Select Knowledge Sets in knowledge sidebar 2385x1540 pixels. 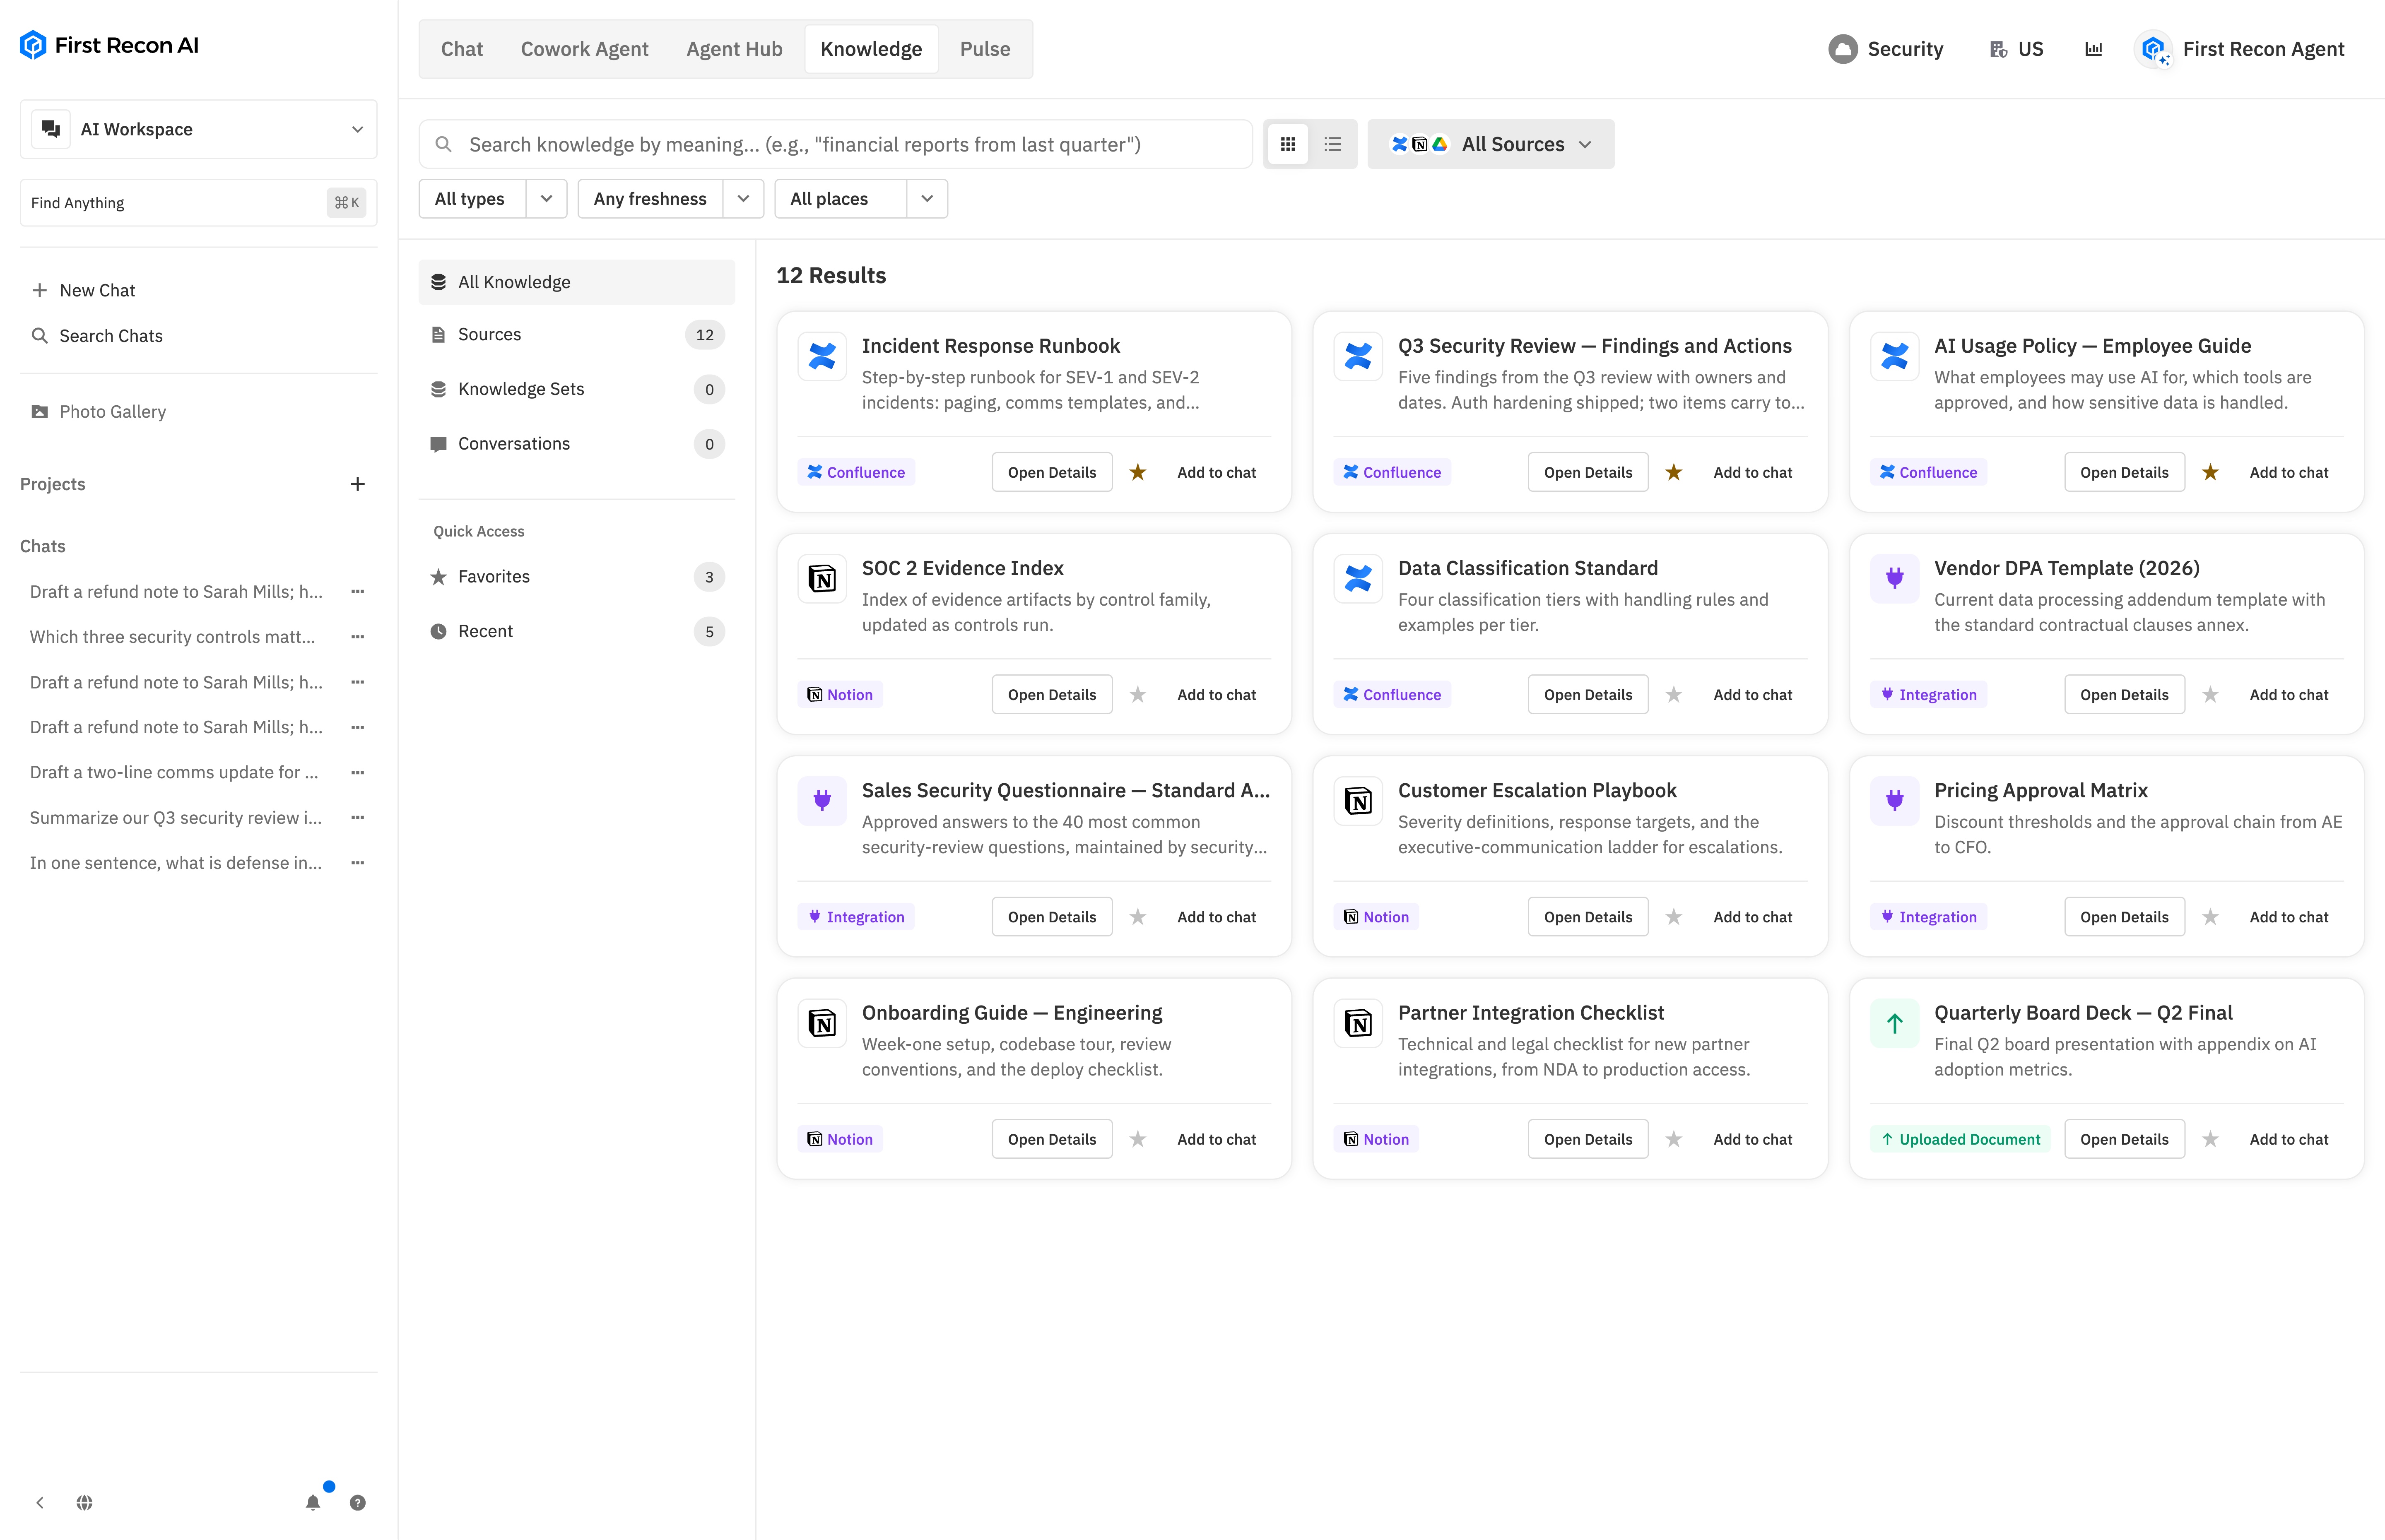577,389
